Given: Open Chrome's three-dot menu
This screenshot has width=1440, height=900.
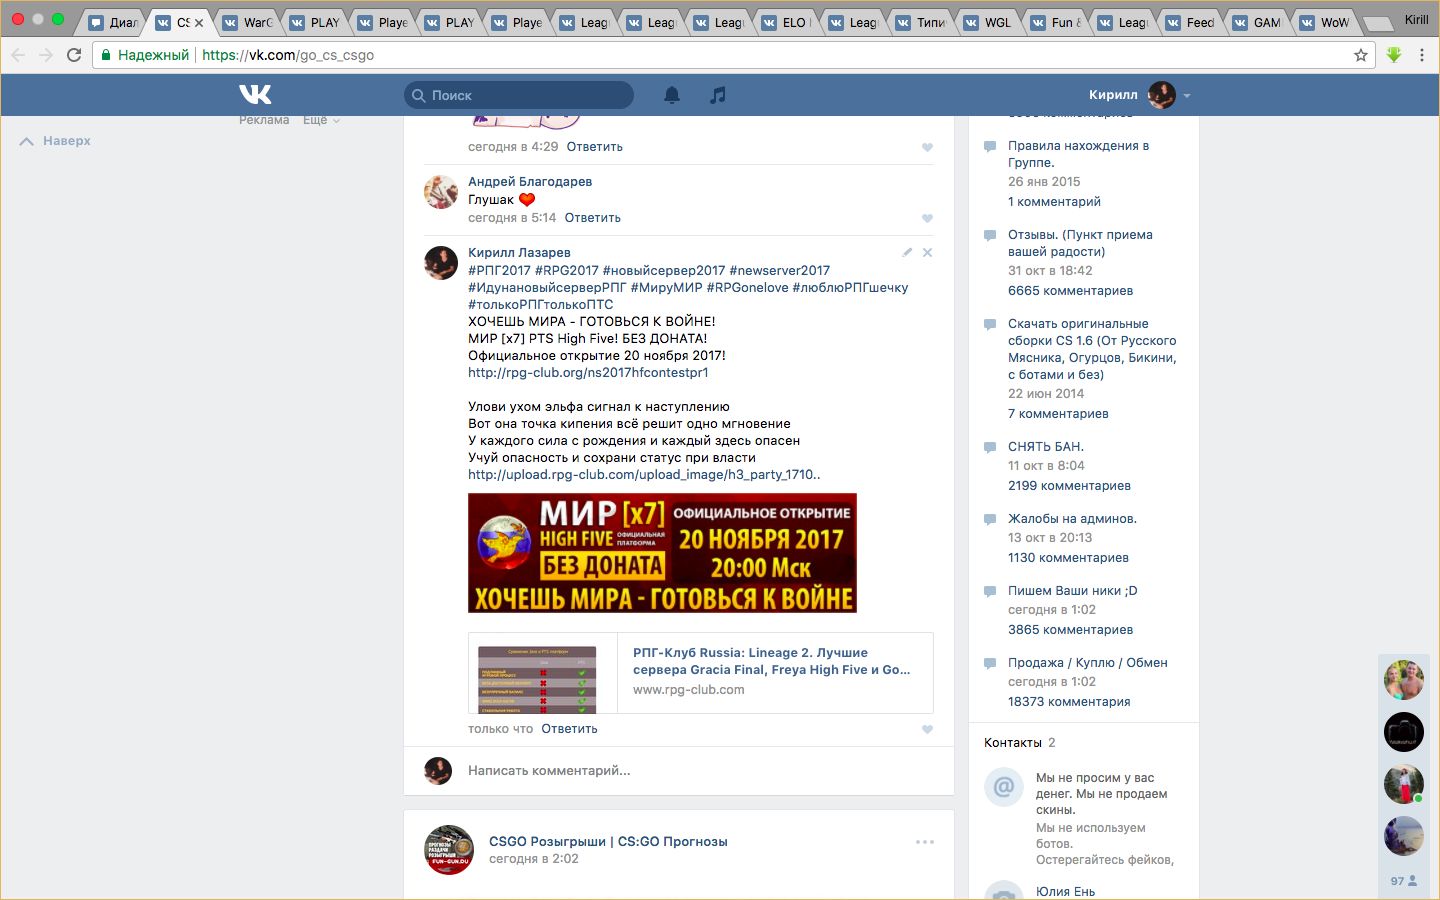Looking at the screenshot, I should pos(1422,55).
